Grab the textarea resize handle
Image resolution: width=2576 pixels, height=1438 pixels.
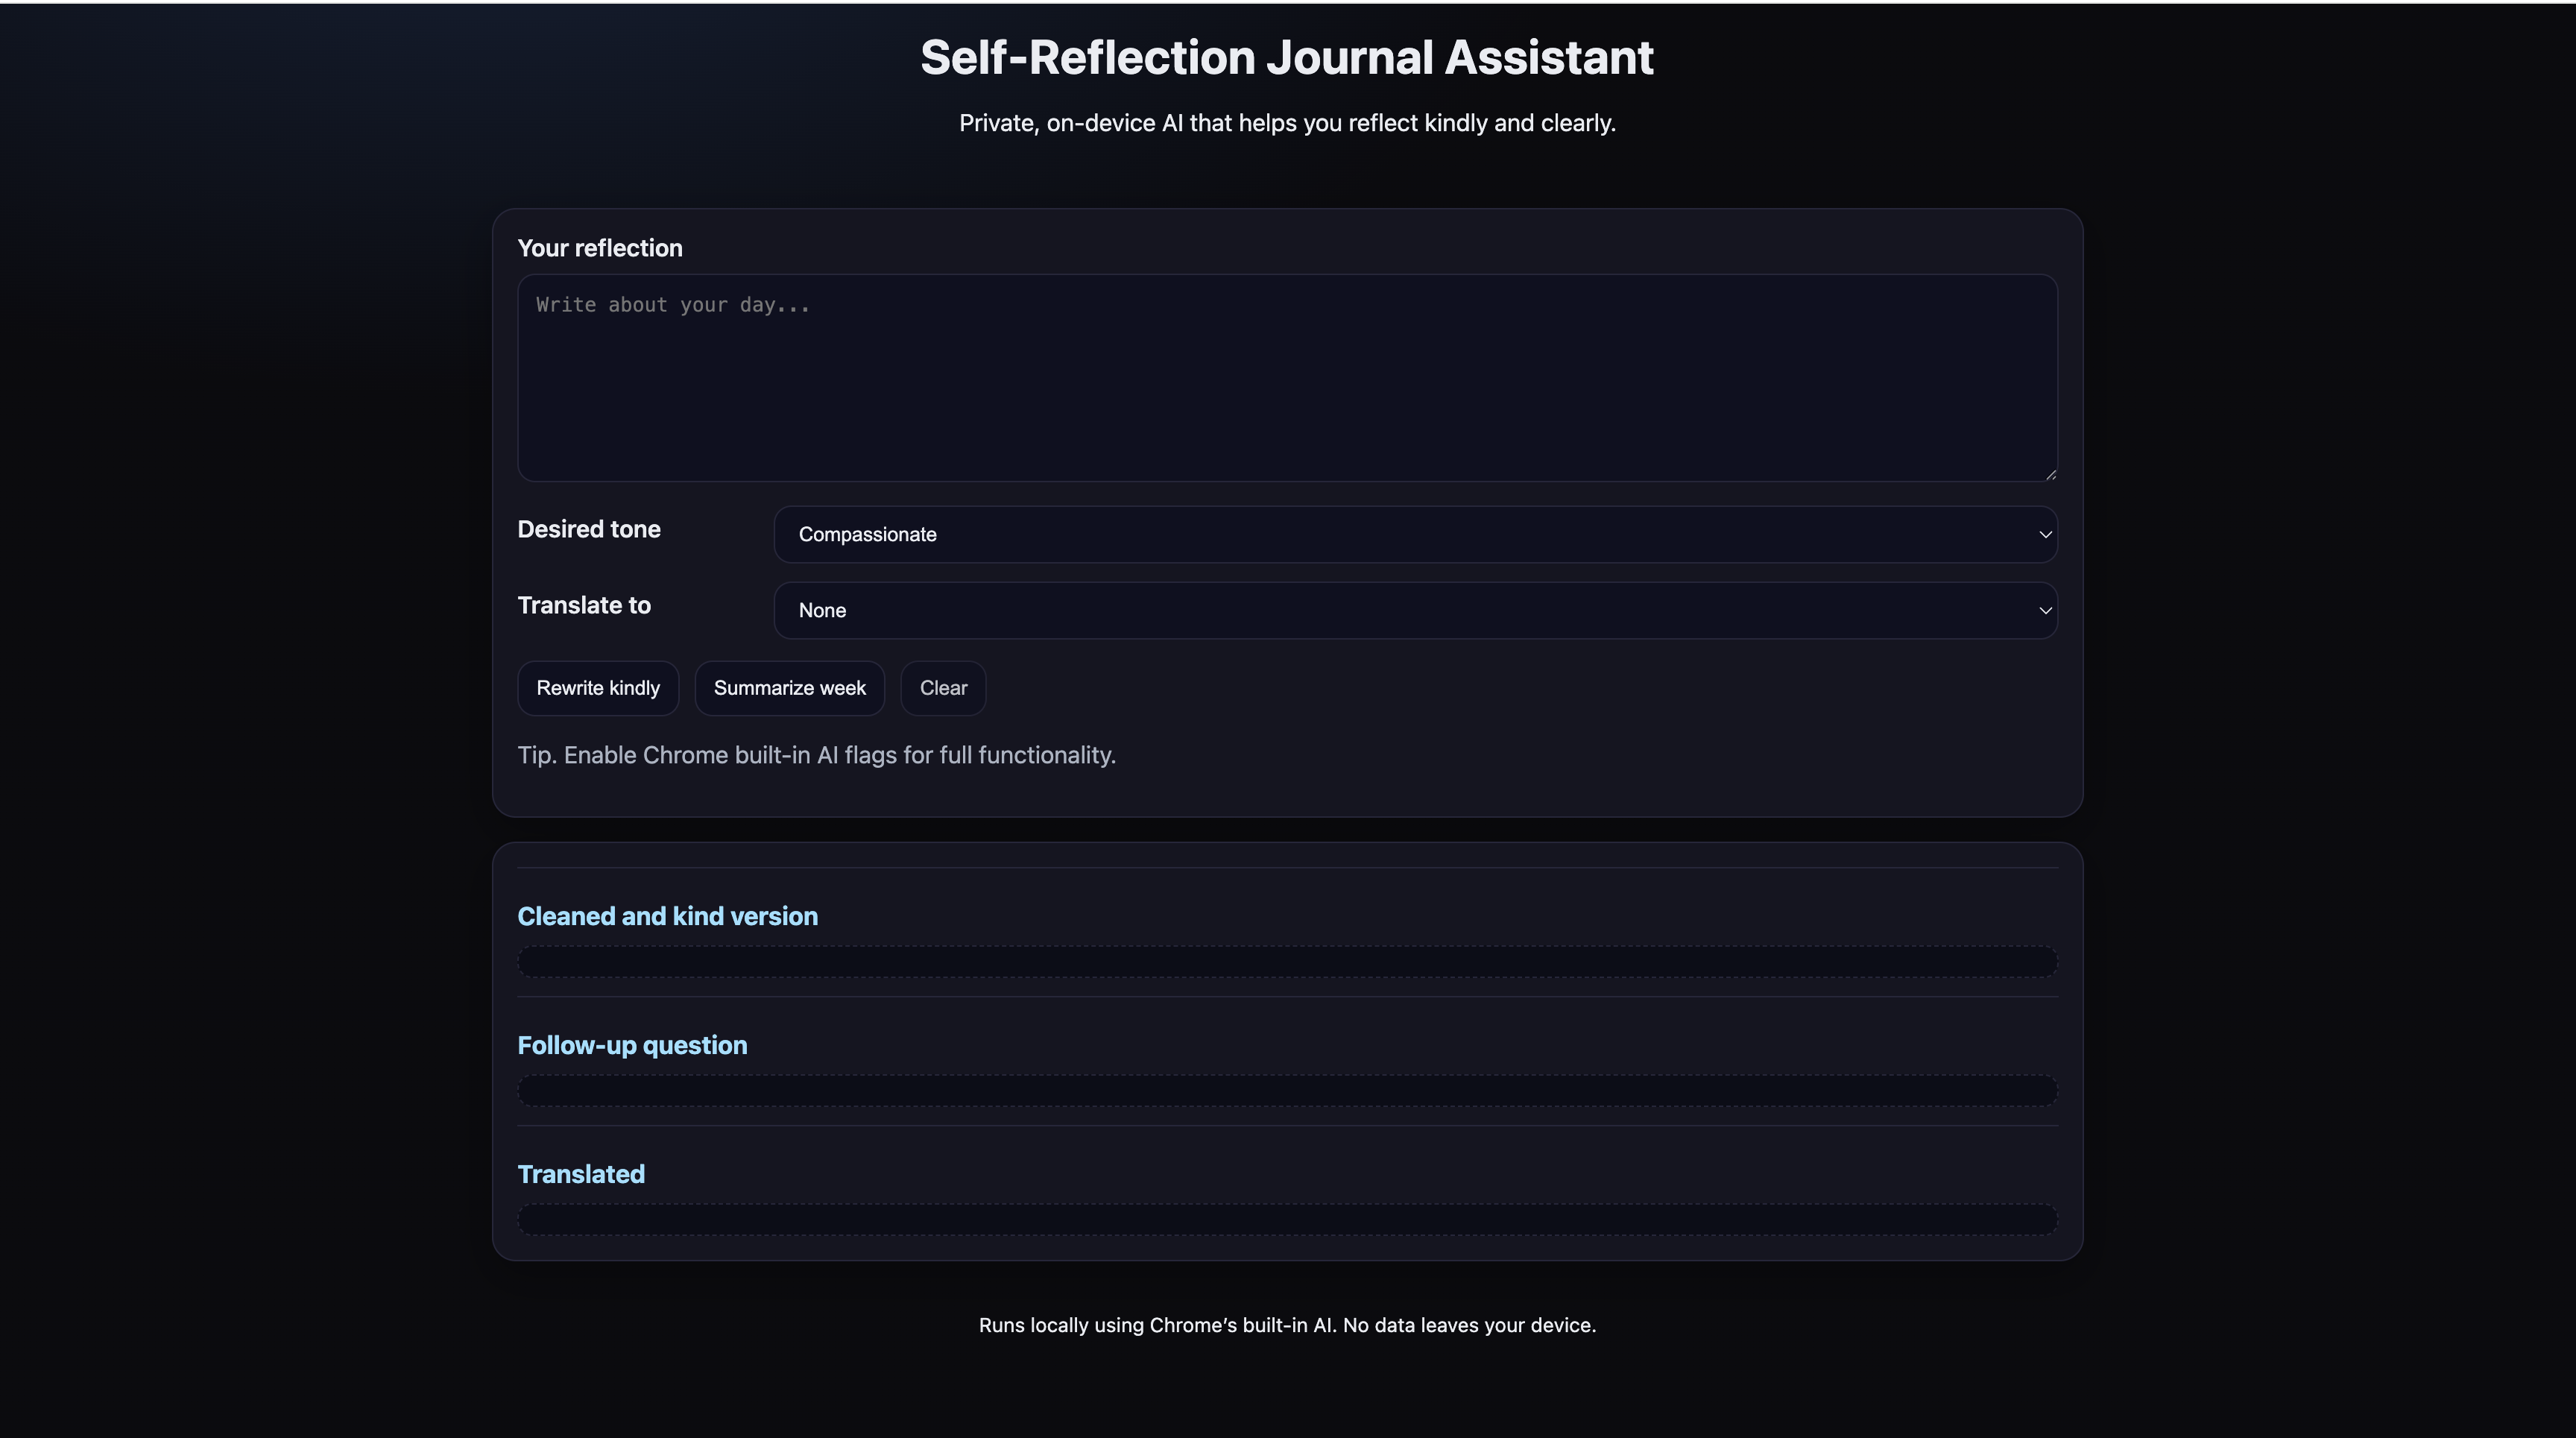2050,474
